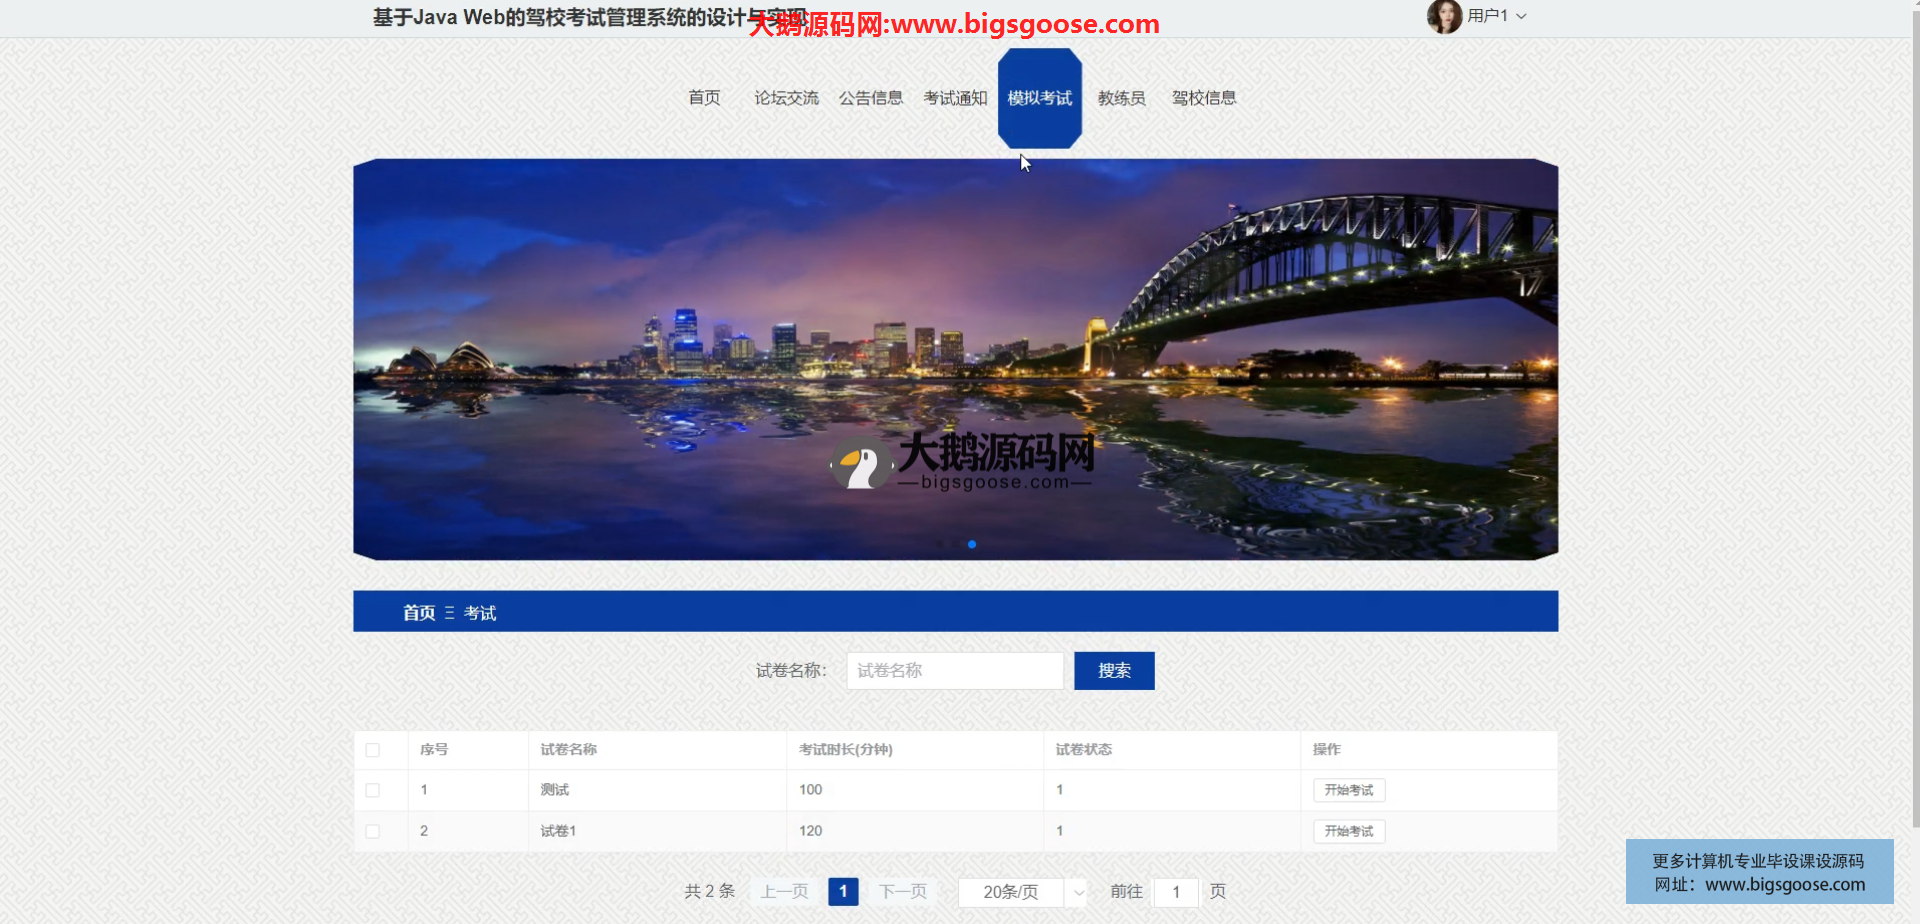Click the active blue carousel dot
1920x924 pixels.
[971, 544]
